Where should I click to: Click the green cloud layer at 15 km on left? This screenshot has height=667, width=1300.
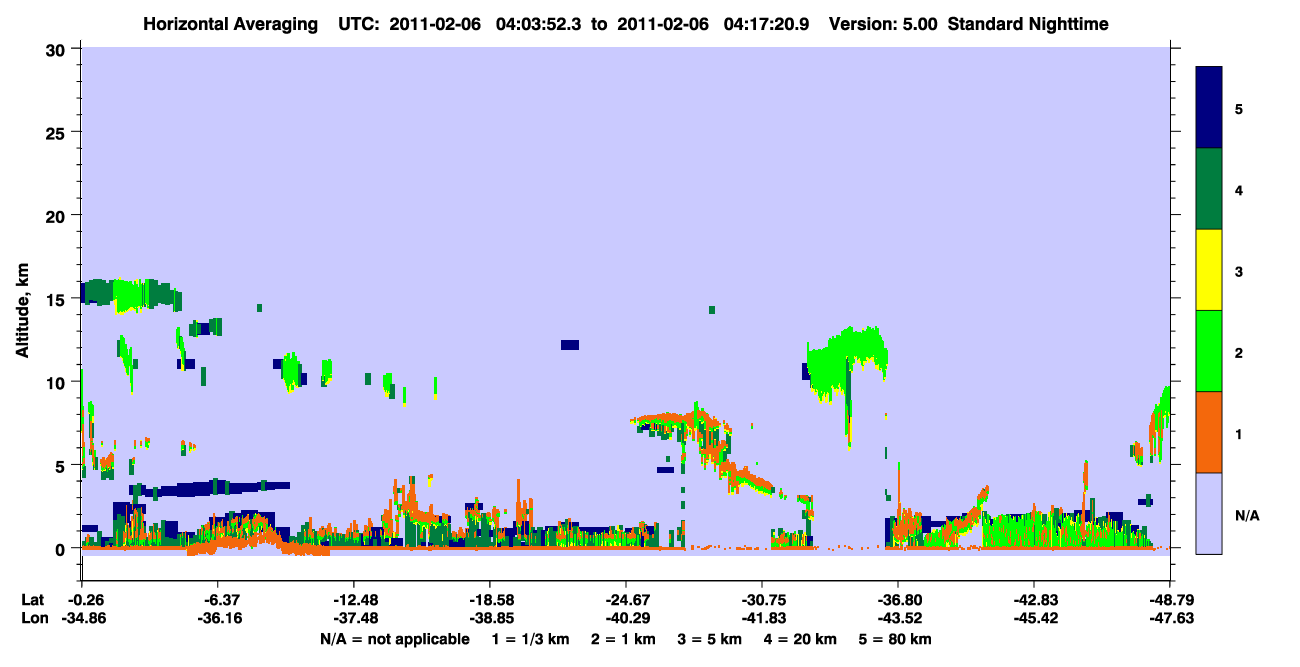click(132, 295)
